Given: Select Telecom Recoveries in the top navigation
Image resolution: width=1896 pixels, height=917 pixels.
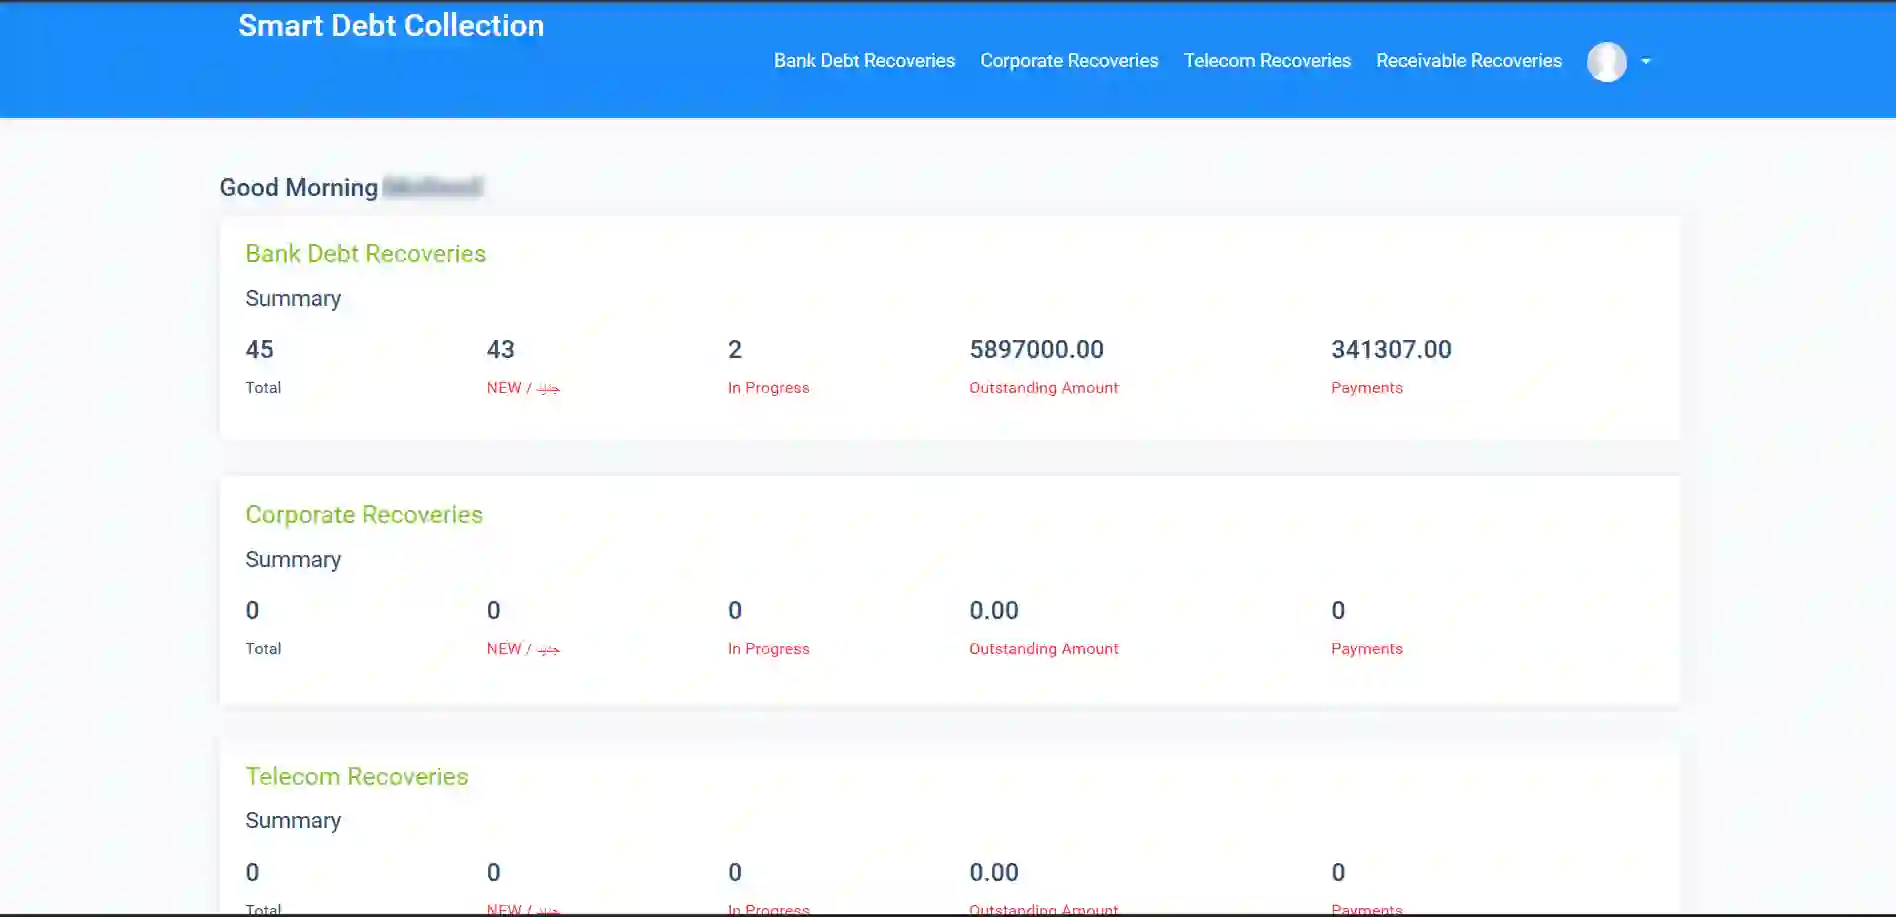Looking at the screenshot, I should tap(1267, 60).
